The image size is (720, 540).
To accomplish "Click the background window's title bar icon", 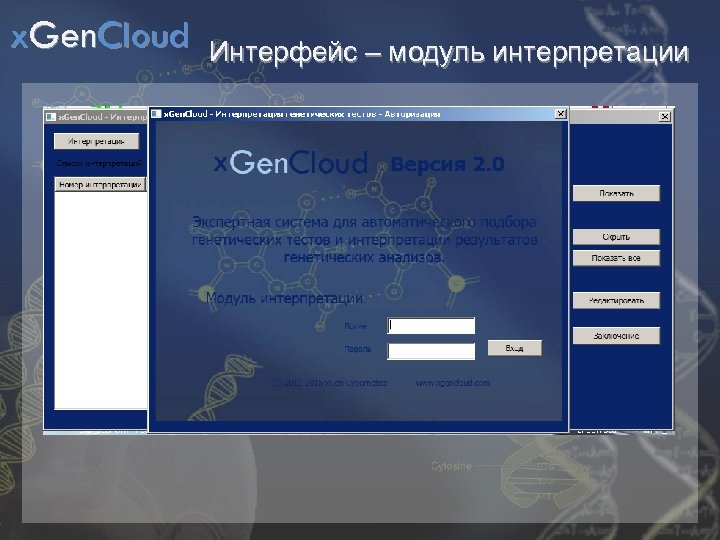I will pyautogui.click(x=51, y=117).
